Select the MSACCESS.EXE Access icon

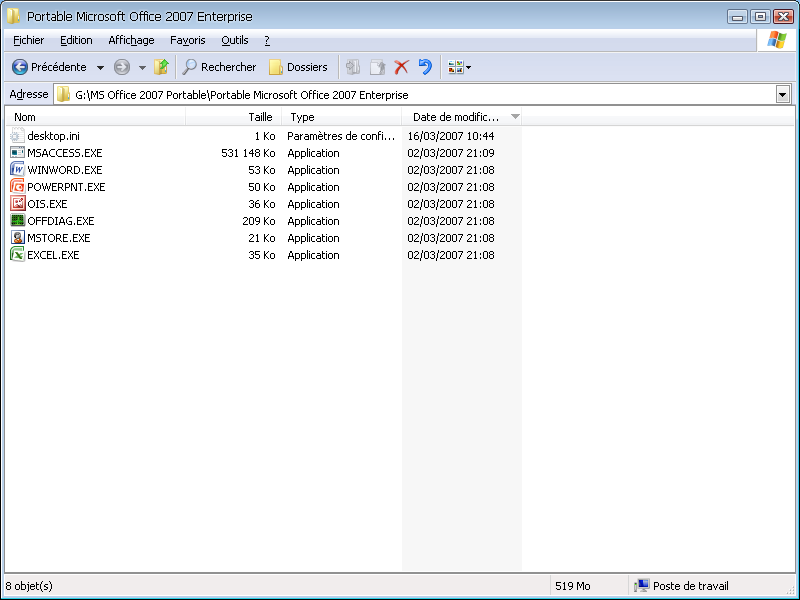tap(17, 153)
